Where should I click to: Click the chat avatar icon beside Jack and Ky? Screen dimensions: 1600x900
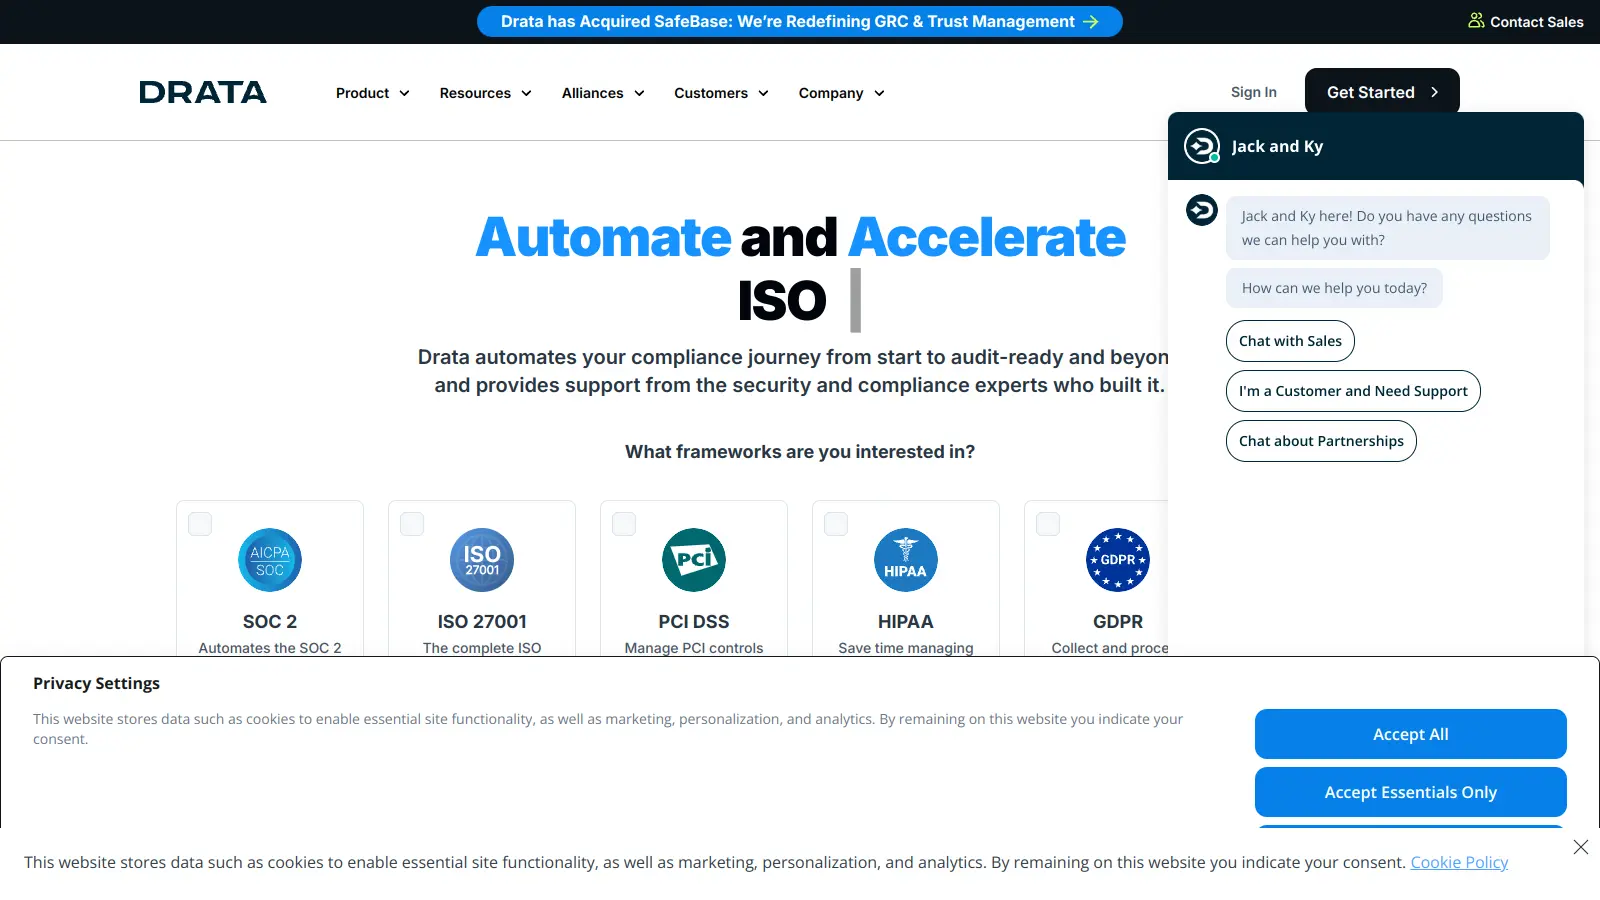tap(1202, 146)
